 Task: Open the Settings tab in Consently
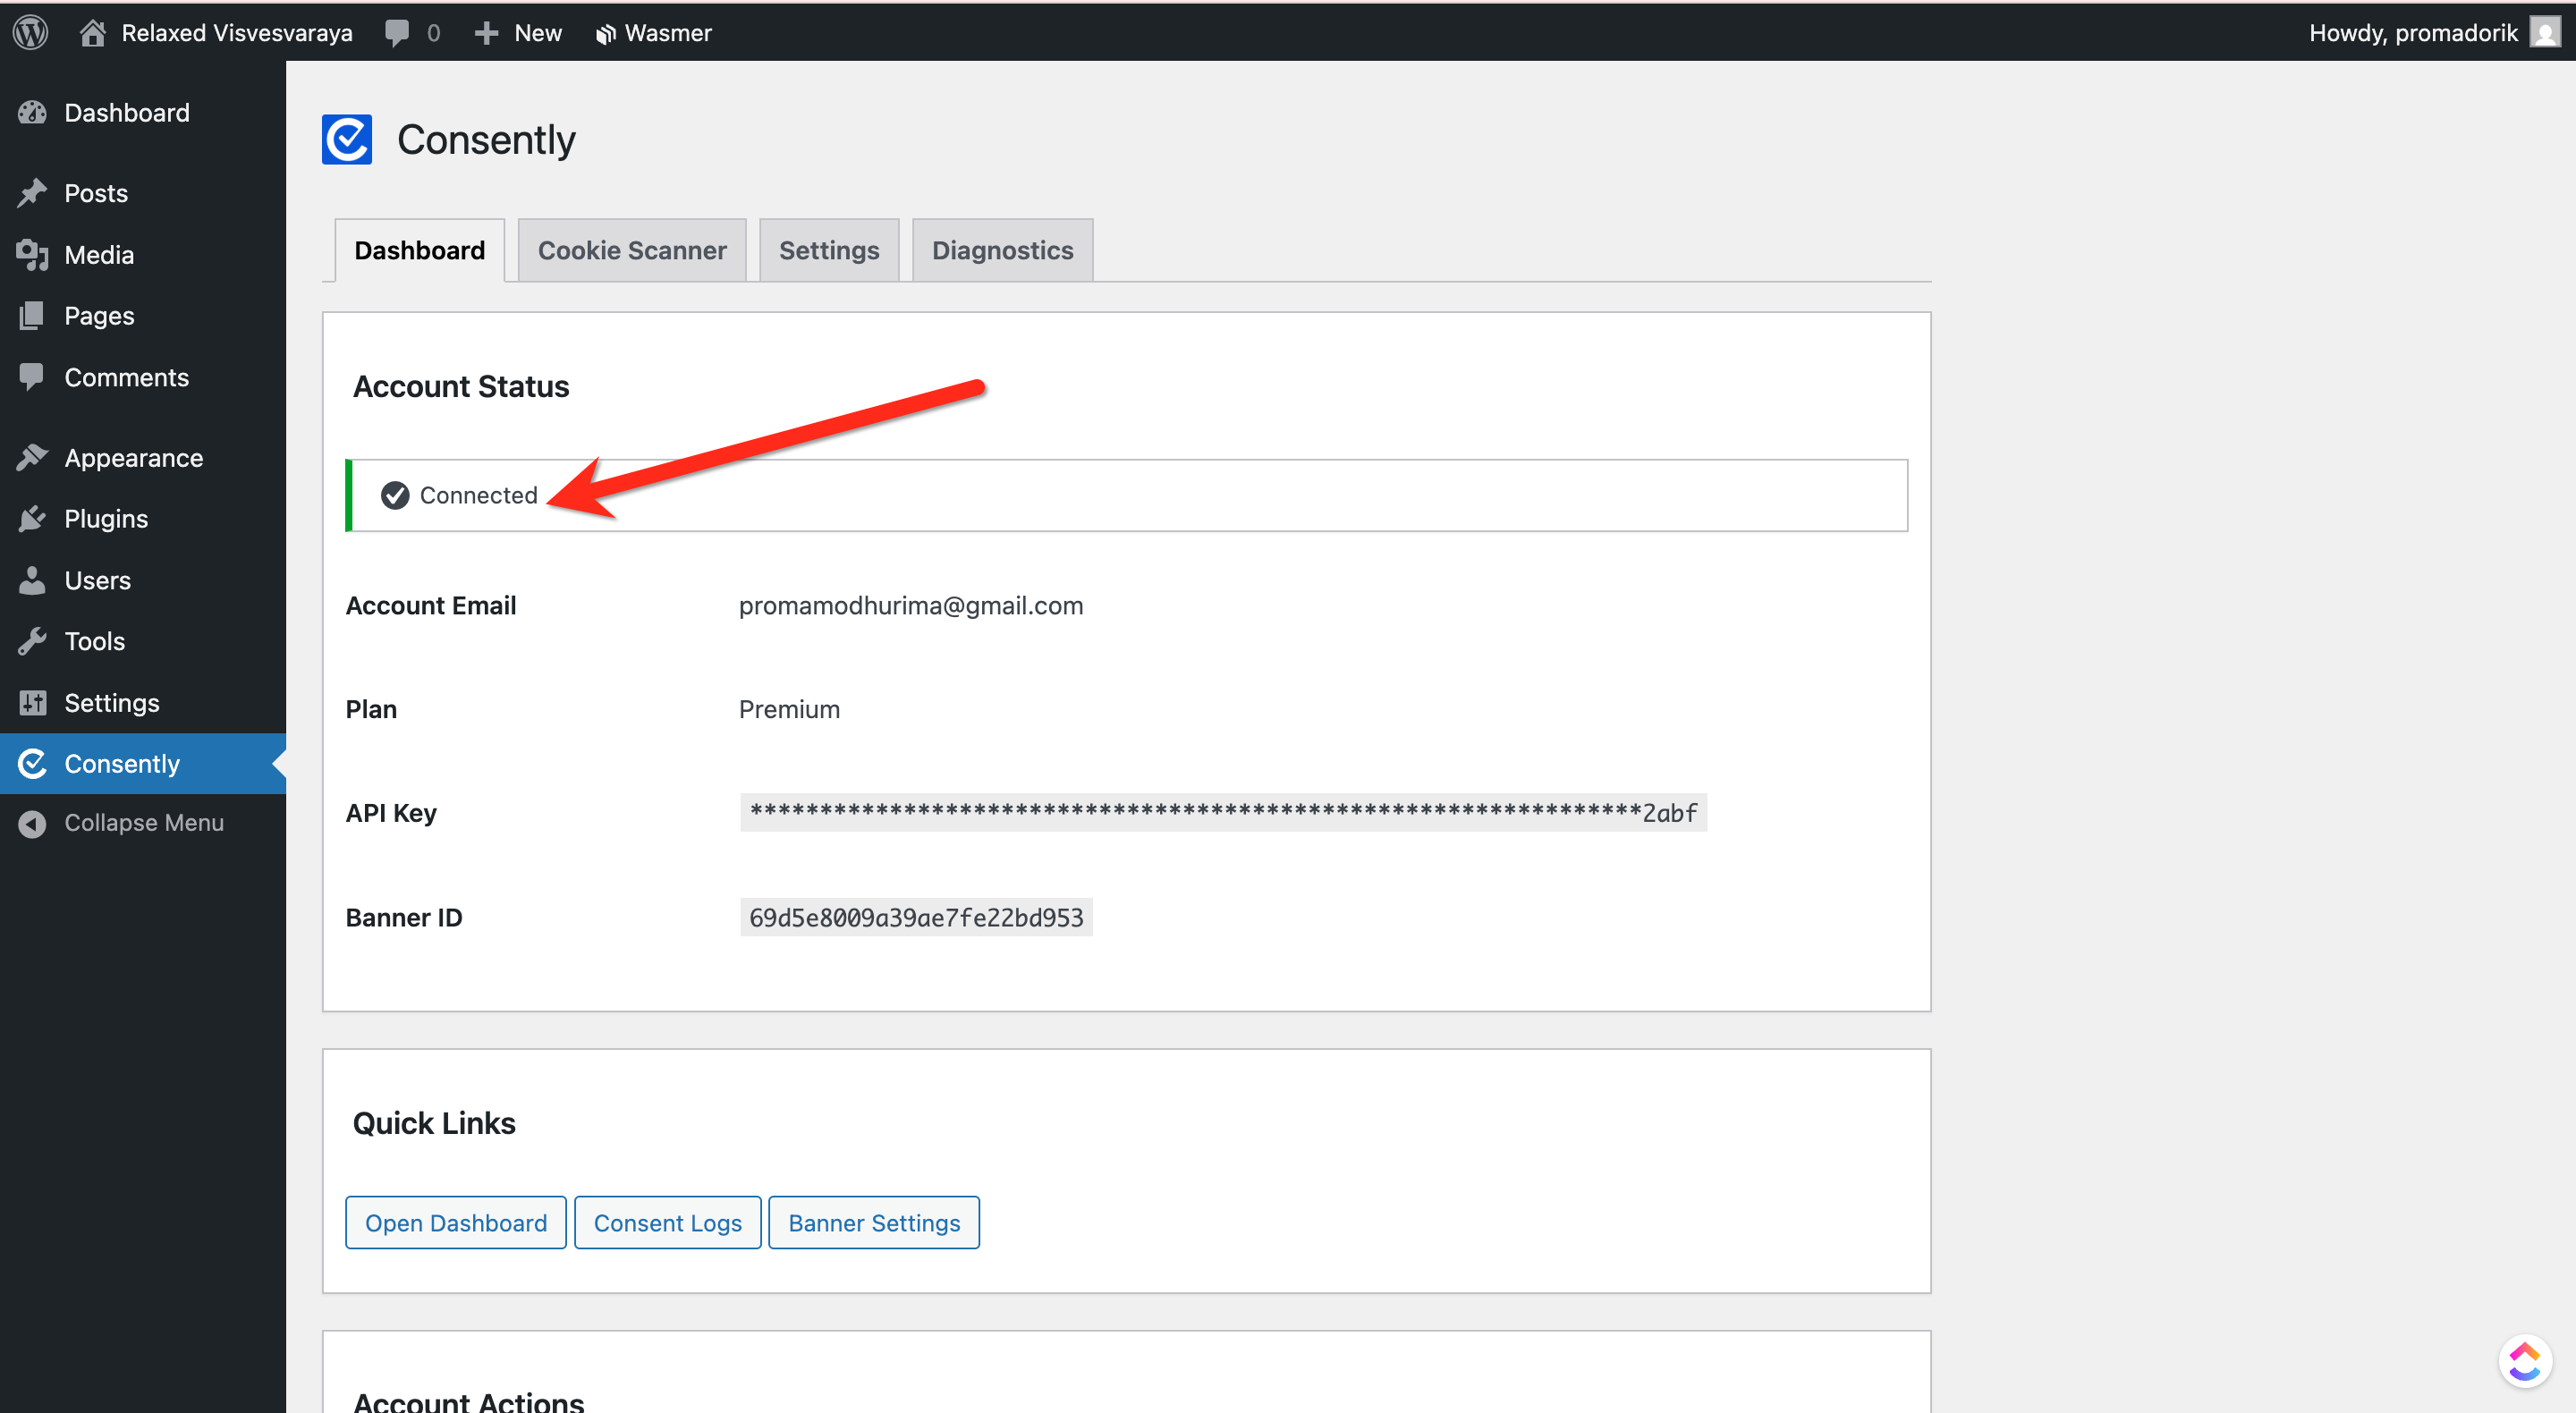click(828, 250)
